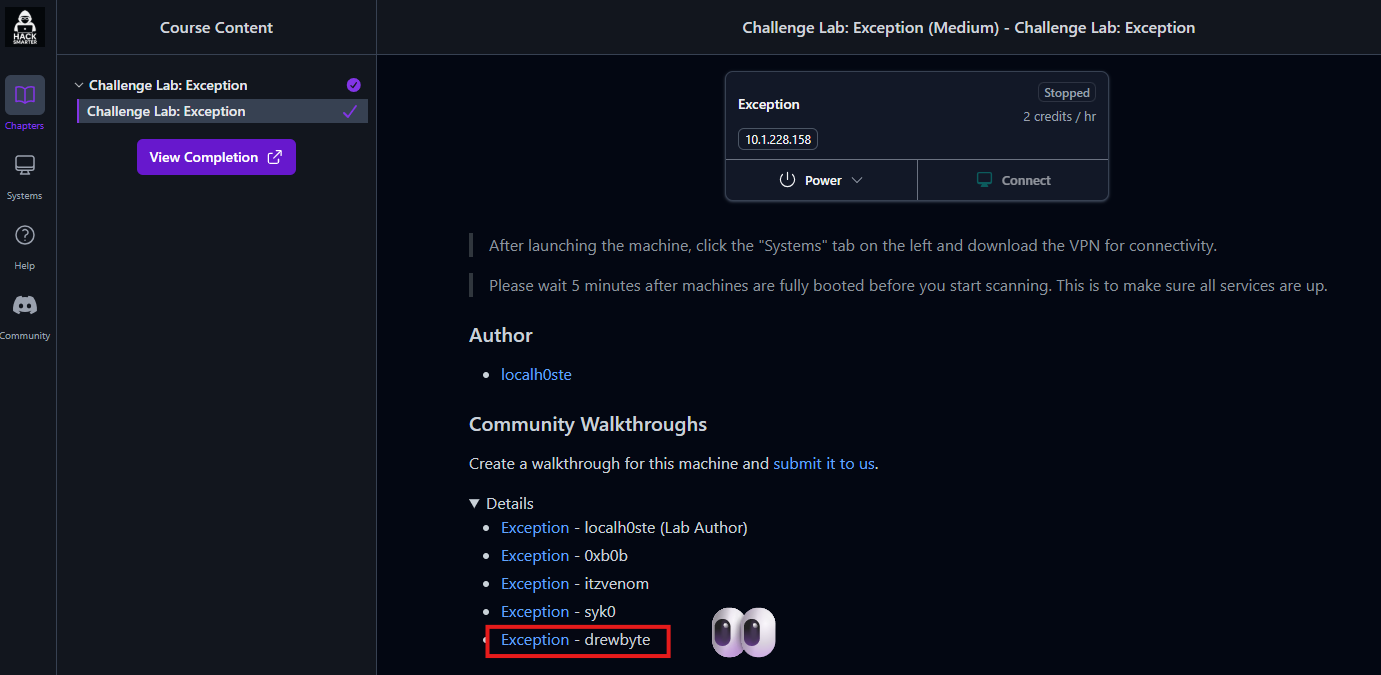Open the Systems monitor icon
This screenshot has height=675, width=1381.
point(25,166)
